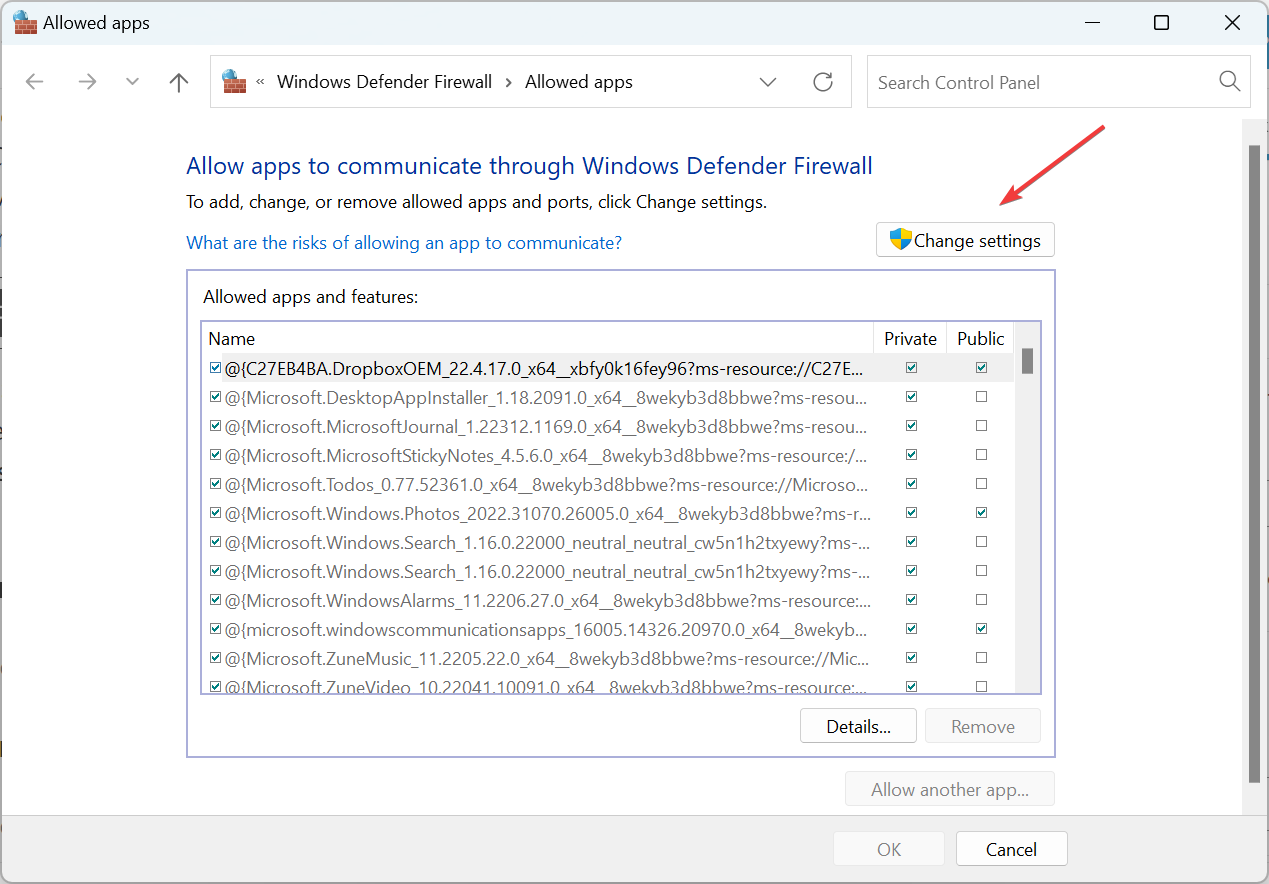
Task: Click the Allowed apps breadcrumb
Action: tap(579, 82)
